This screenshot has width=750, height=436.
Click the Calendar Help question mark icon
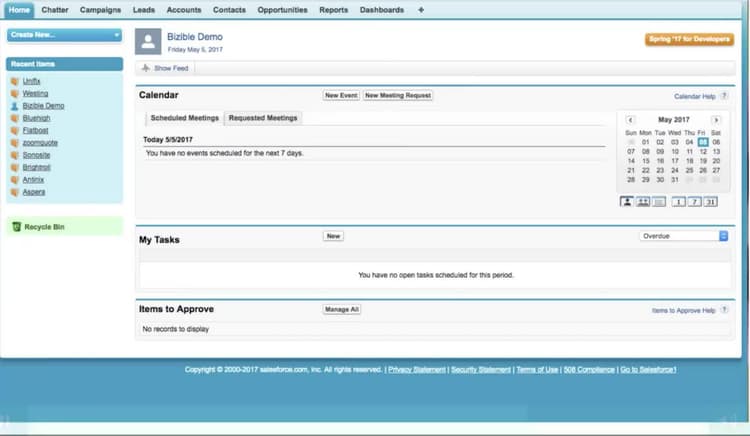coord(724,96)
